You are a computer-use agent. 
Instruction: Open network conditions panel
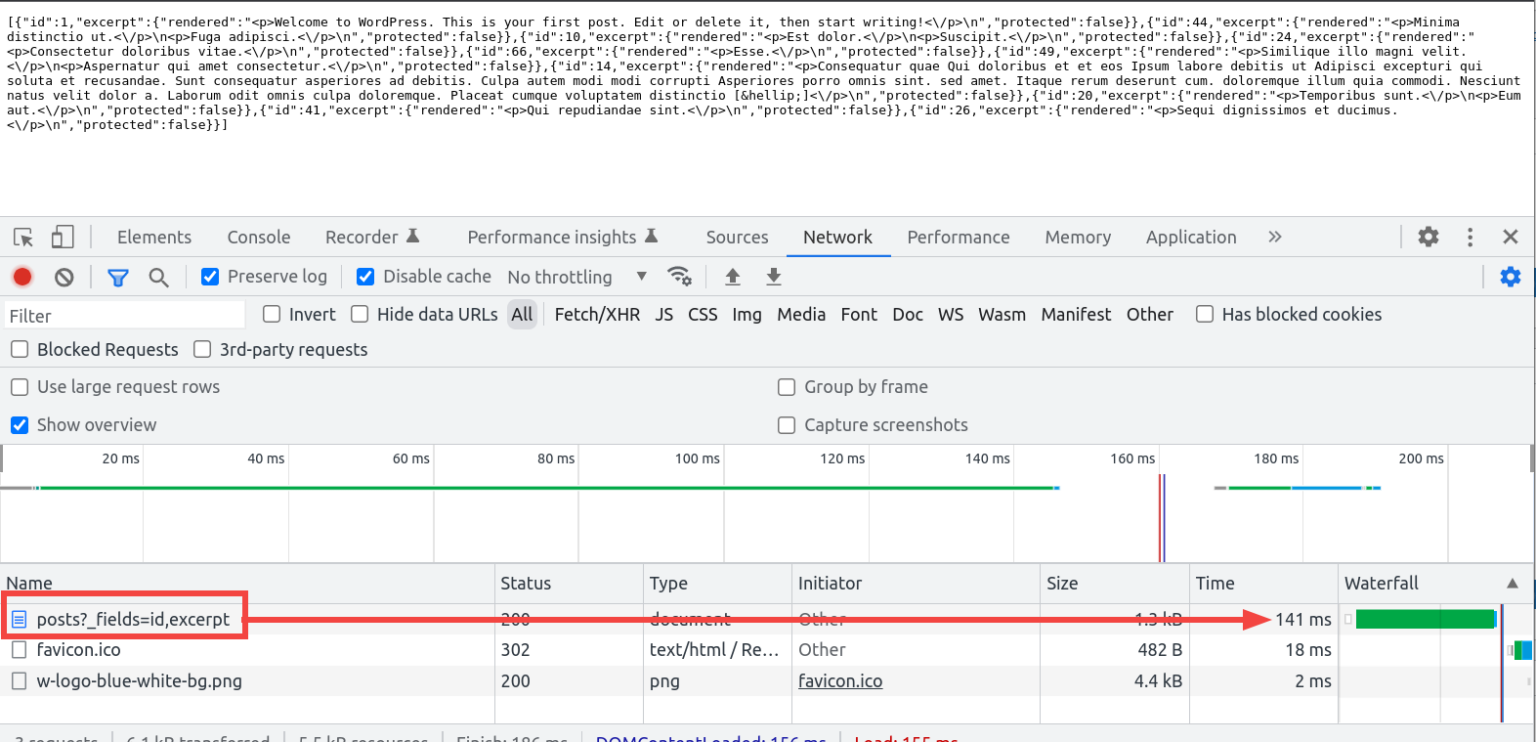pyautogui.click(x=681, y=277)
